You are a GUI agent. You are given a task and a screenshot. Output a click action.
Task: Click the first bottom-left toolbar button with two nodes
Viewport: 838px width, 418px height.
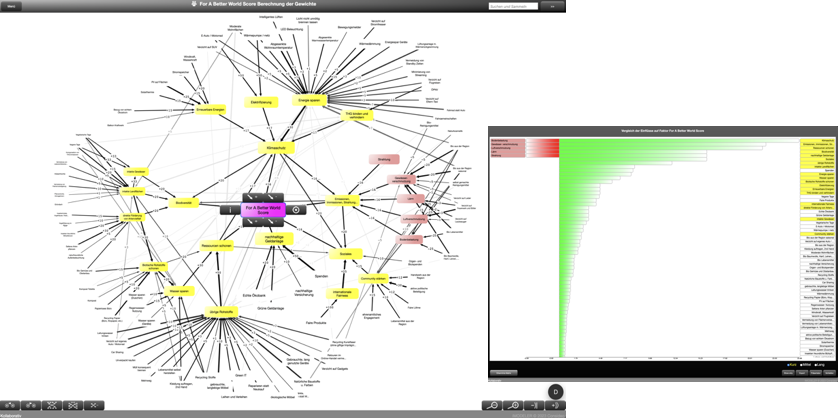[10, 405]
